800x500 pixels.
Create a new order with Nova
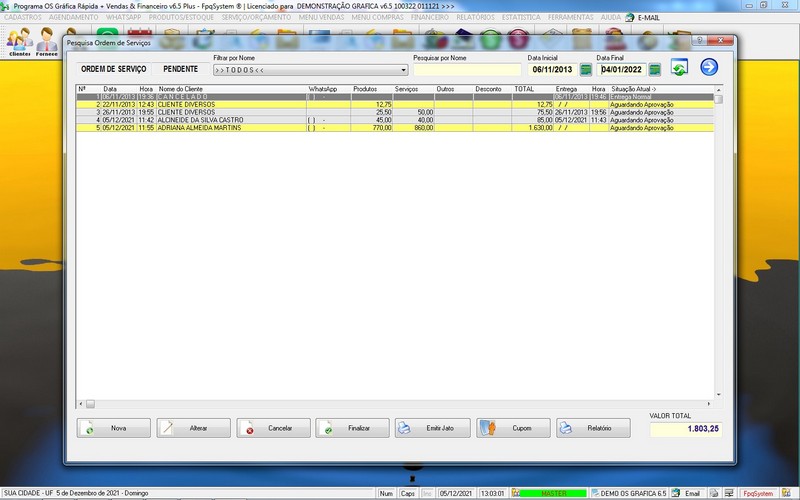114,428
